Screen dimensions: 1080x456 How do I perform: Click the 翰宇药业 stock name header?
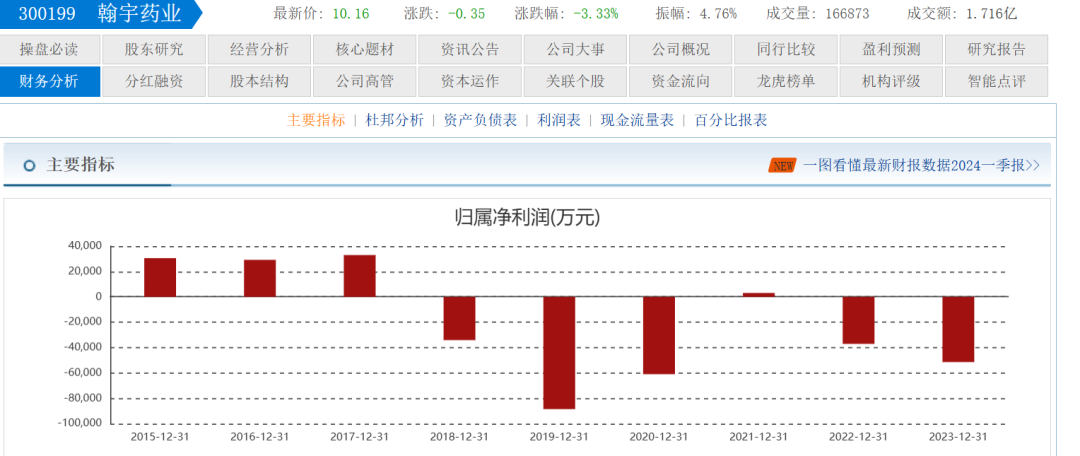pyautogui.click(x=139, y=14)
